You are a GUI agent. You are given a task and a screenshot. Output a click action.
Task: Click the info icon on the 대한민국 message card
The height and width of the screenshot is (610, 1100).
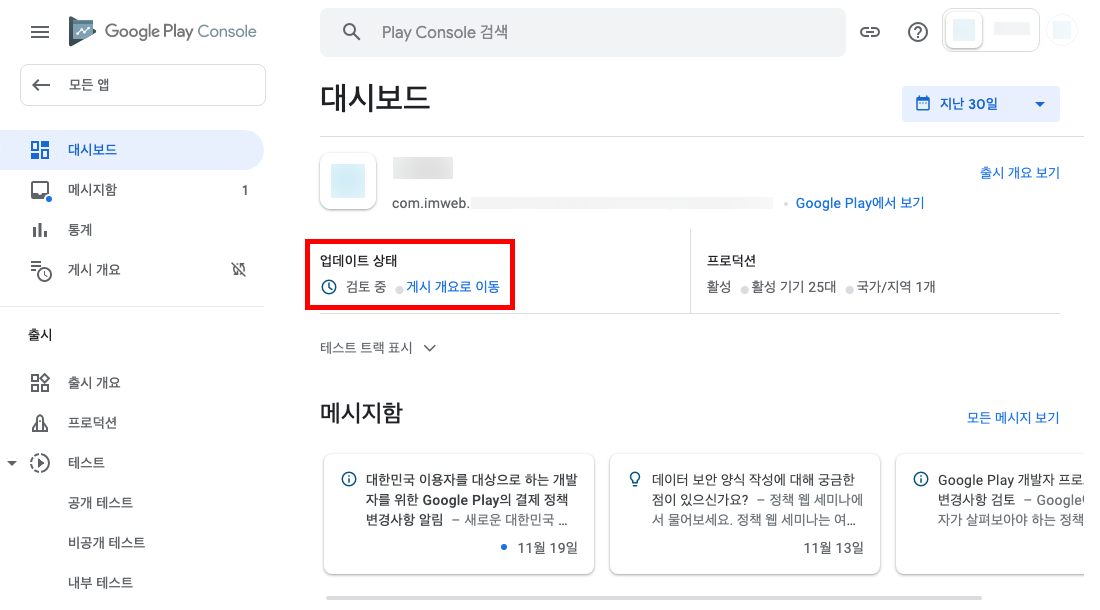pos(348,480)
